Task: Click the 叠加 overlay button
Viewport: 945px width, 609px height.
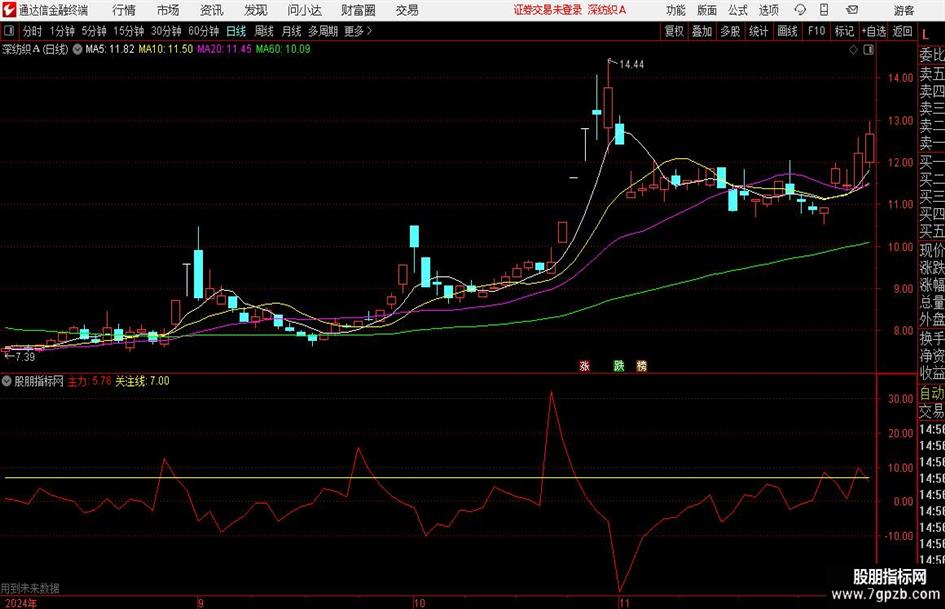Action: (x=702, y=31)
